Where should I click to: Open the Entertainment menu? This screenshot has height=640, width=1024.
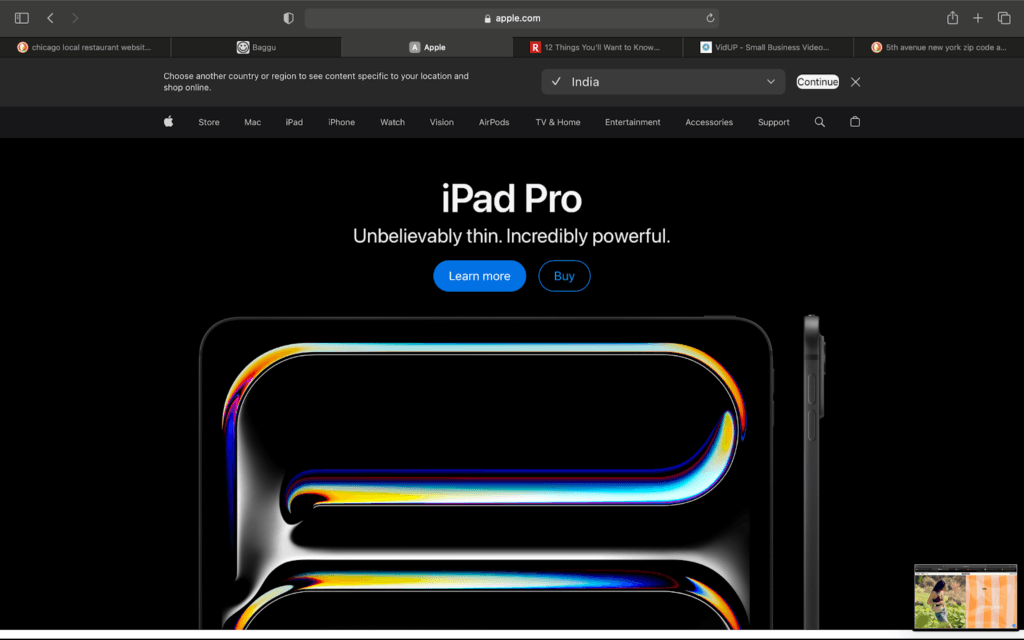(x=632, y=122)
